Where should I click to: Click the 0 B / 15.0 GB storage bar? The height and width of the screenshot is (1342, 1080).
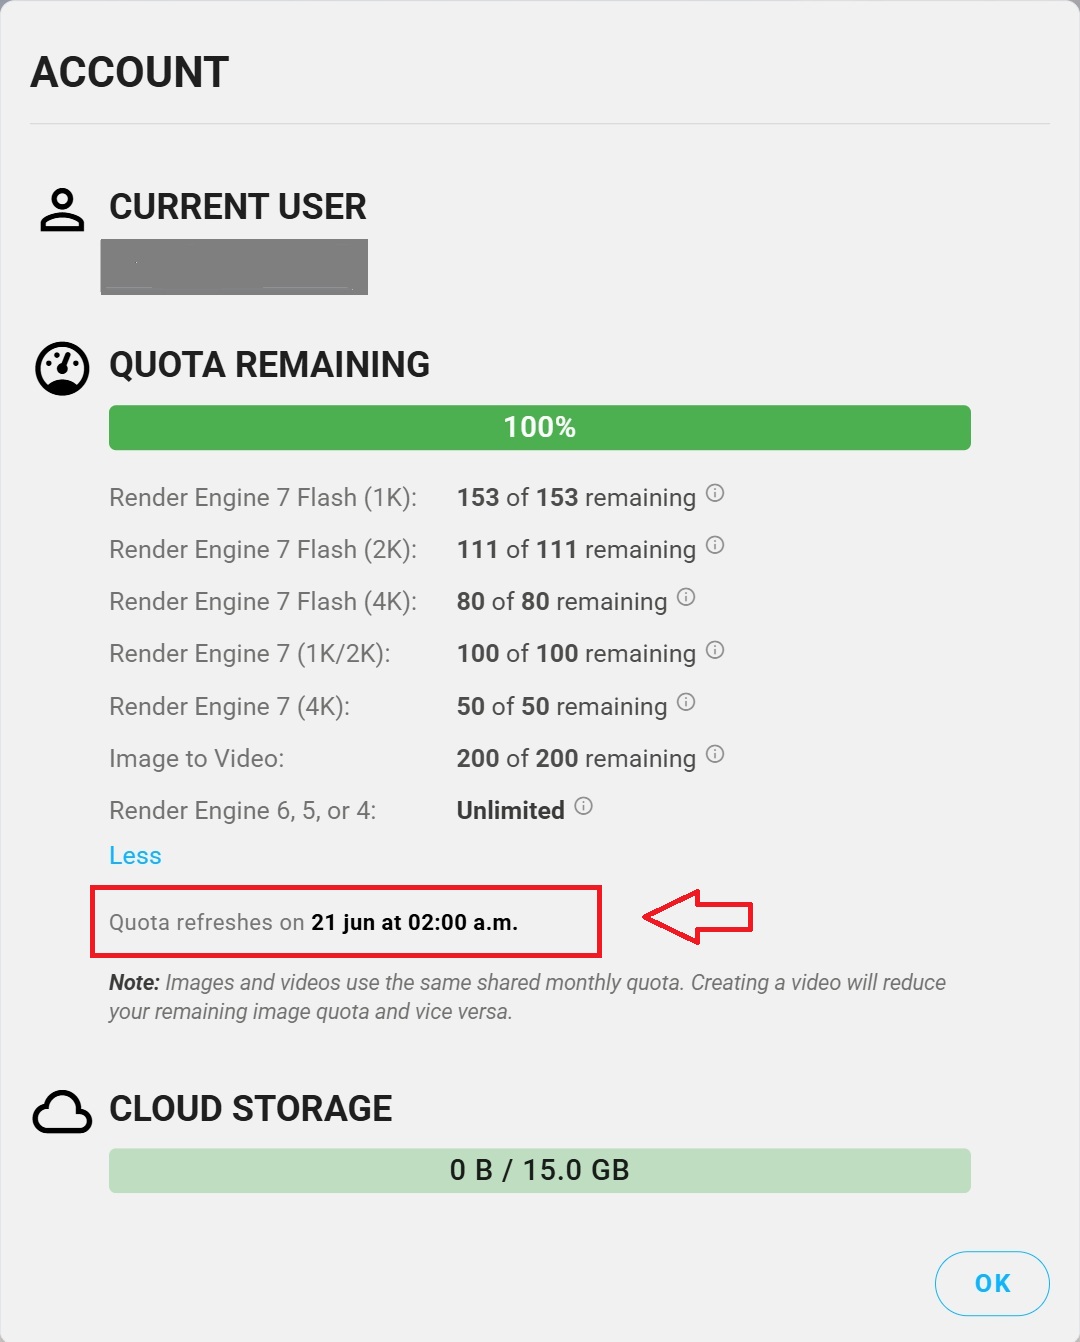click(540, 1170)
